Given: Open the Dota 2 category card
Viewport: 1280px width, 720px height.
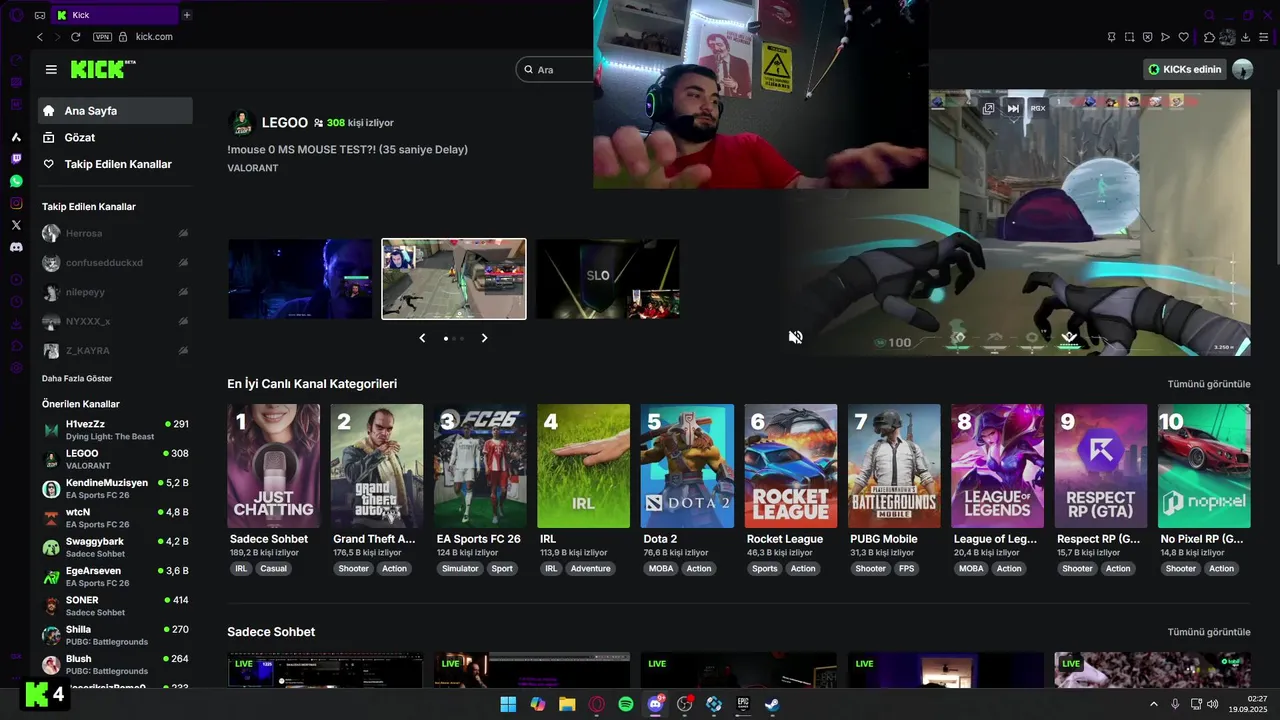Looking at the screenshot, I should coord(687,466).
